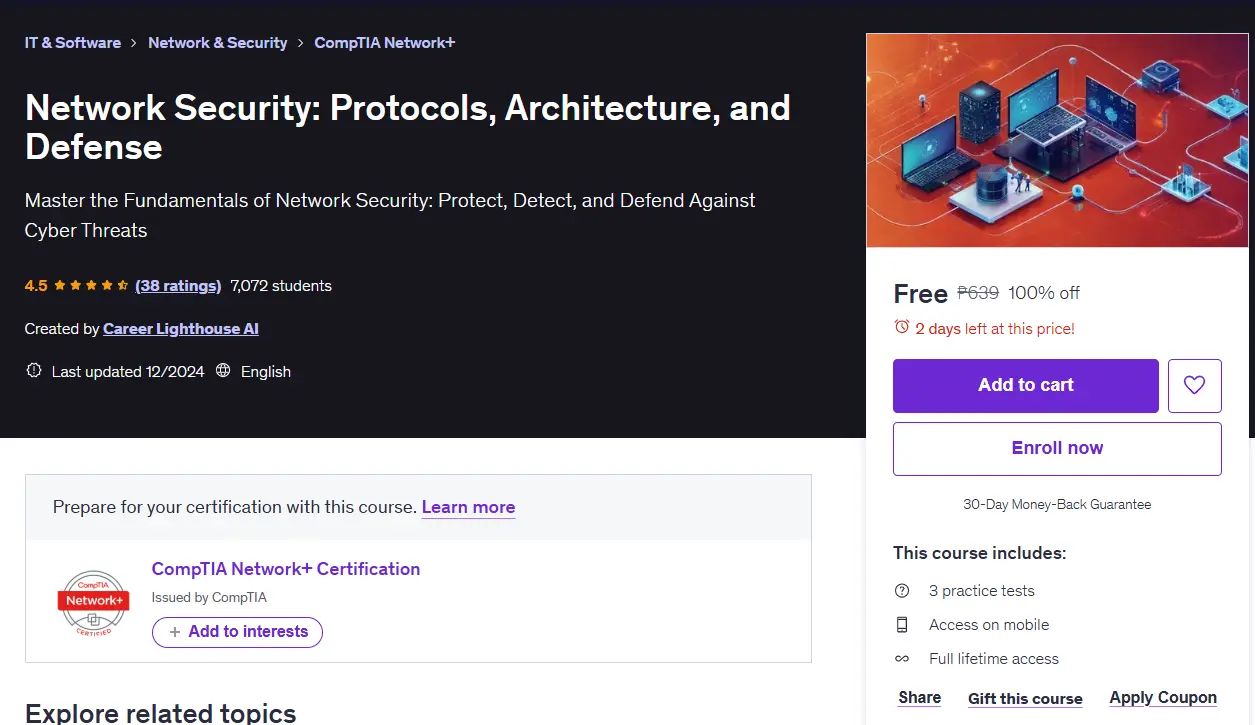This screenshot has height=725, width=1255.
Task: Open the 38 ratings link
Action: pos(178,286)
